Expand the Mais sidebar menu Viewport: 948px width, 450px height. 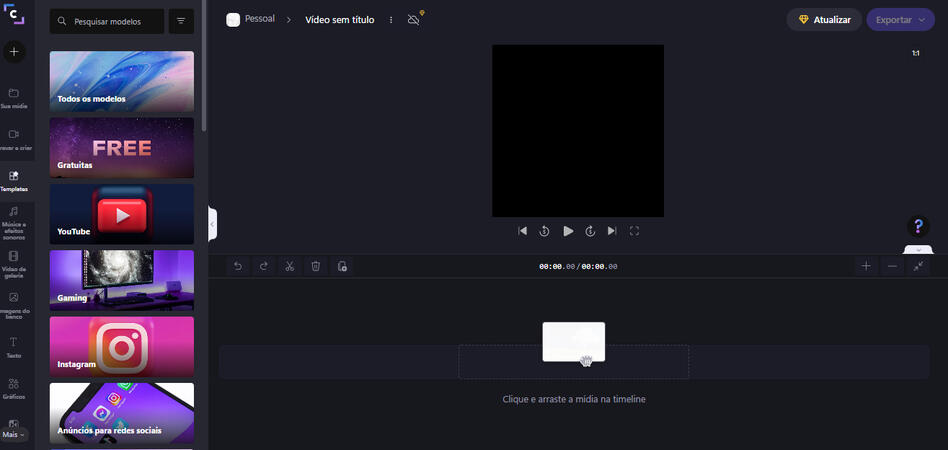pos(14,435)
